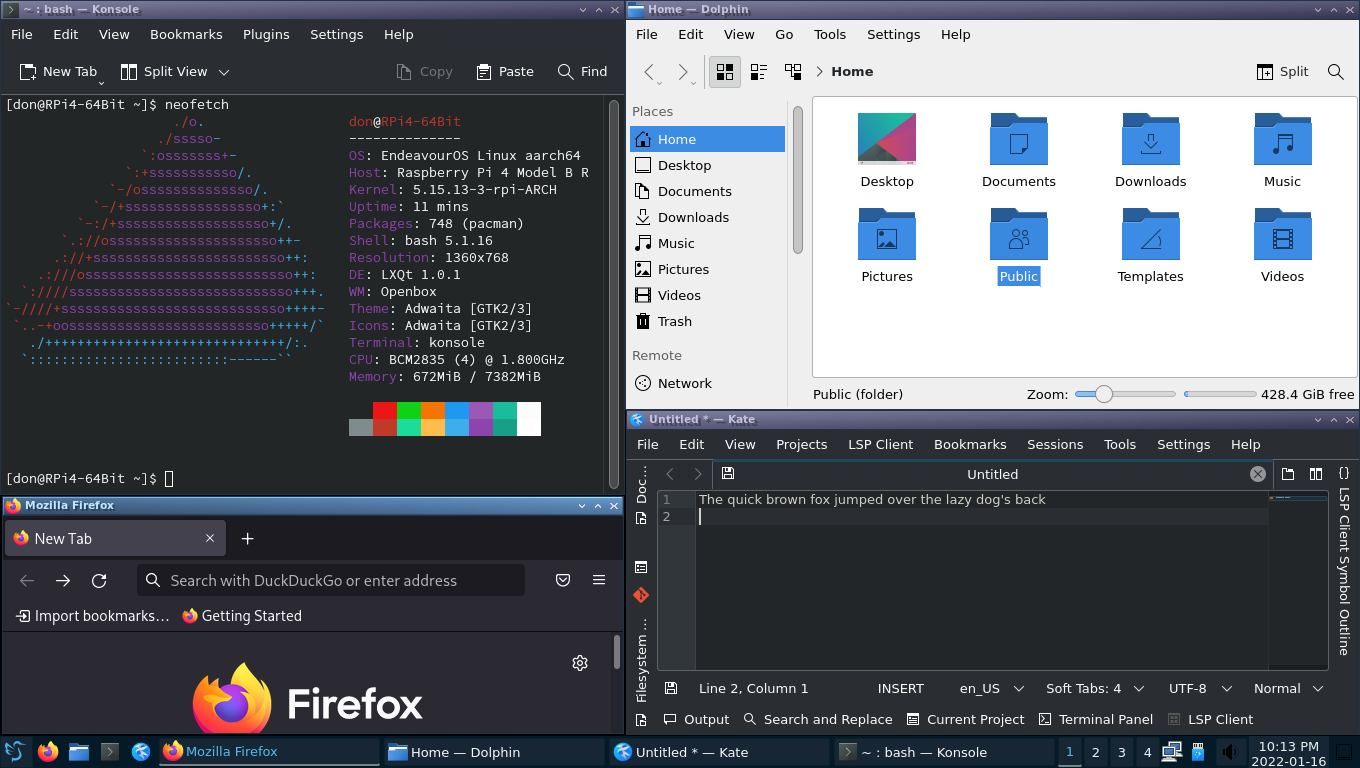Click the forward arrow in Kate tab bar

pos(698,474)
